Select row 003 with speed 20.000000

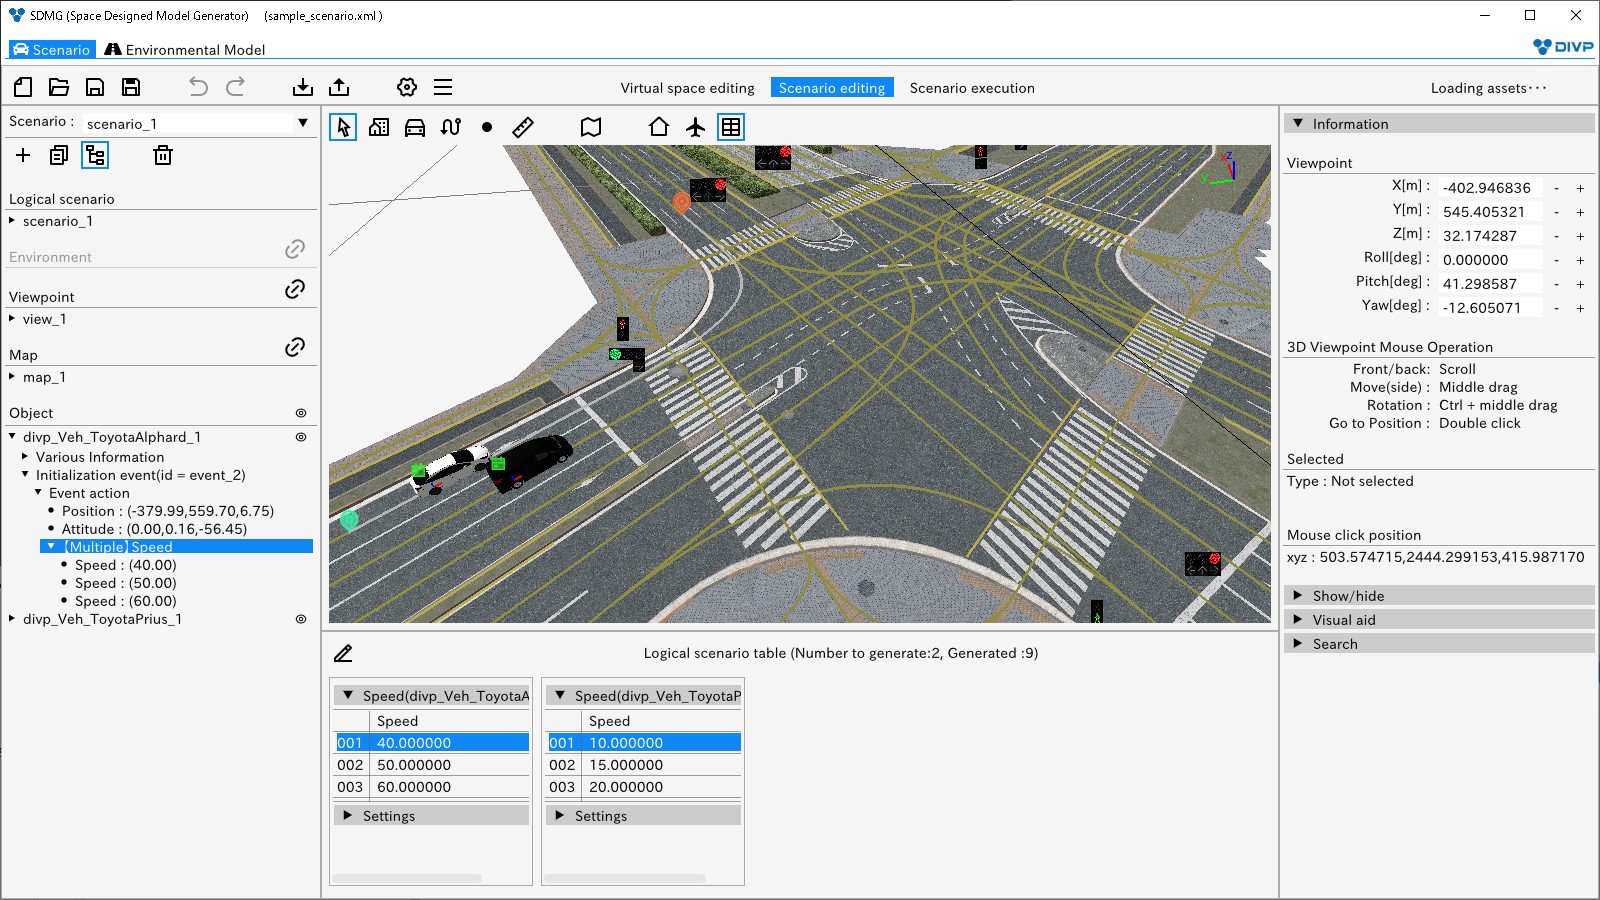pos(643,787)
